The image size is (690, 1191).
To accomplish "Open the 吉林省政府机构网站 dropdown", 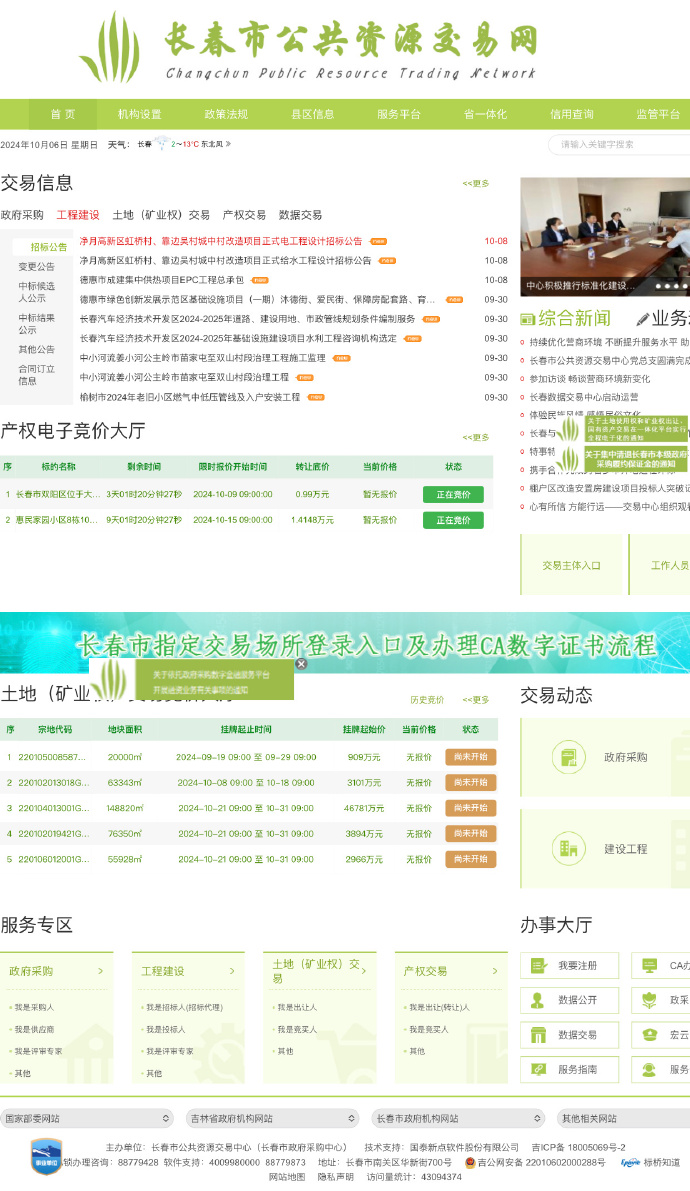I will 273,1118.
